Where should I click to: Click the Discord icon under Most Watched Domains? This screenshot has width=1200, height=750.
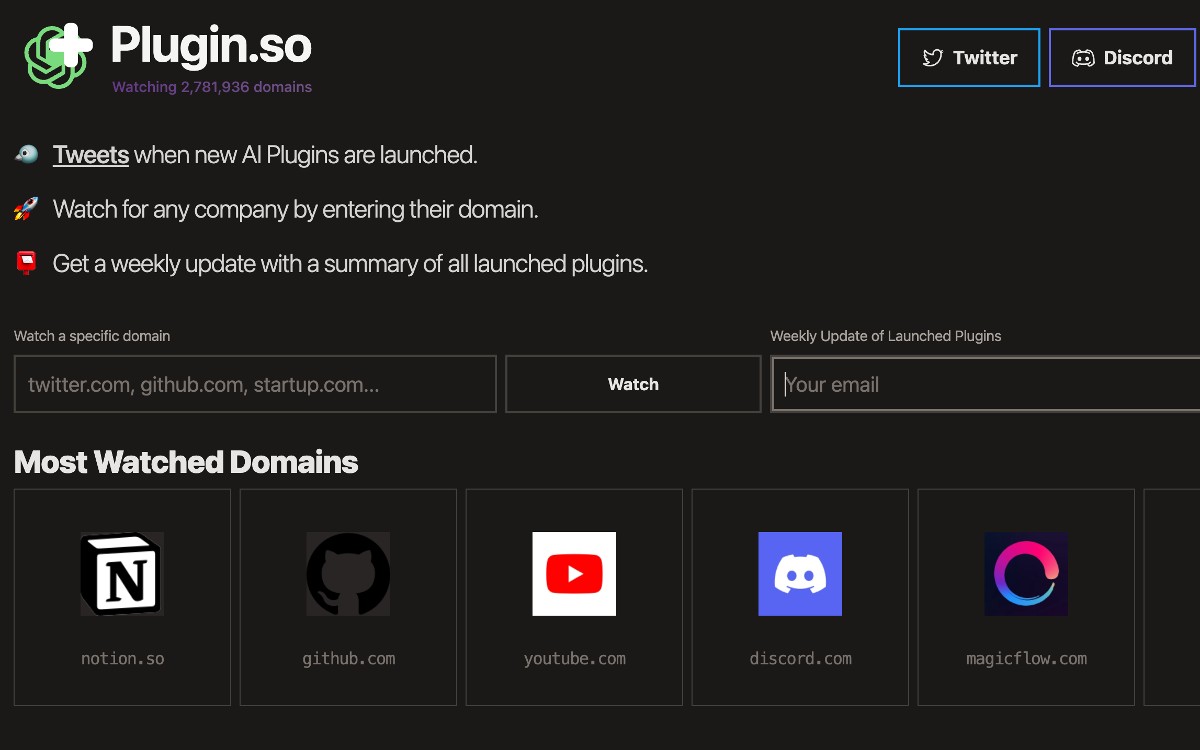[799, 574]
